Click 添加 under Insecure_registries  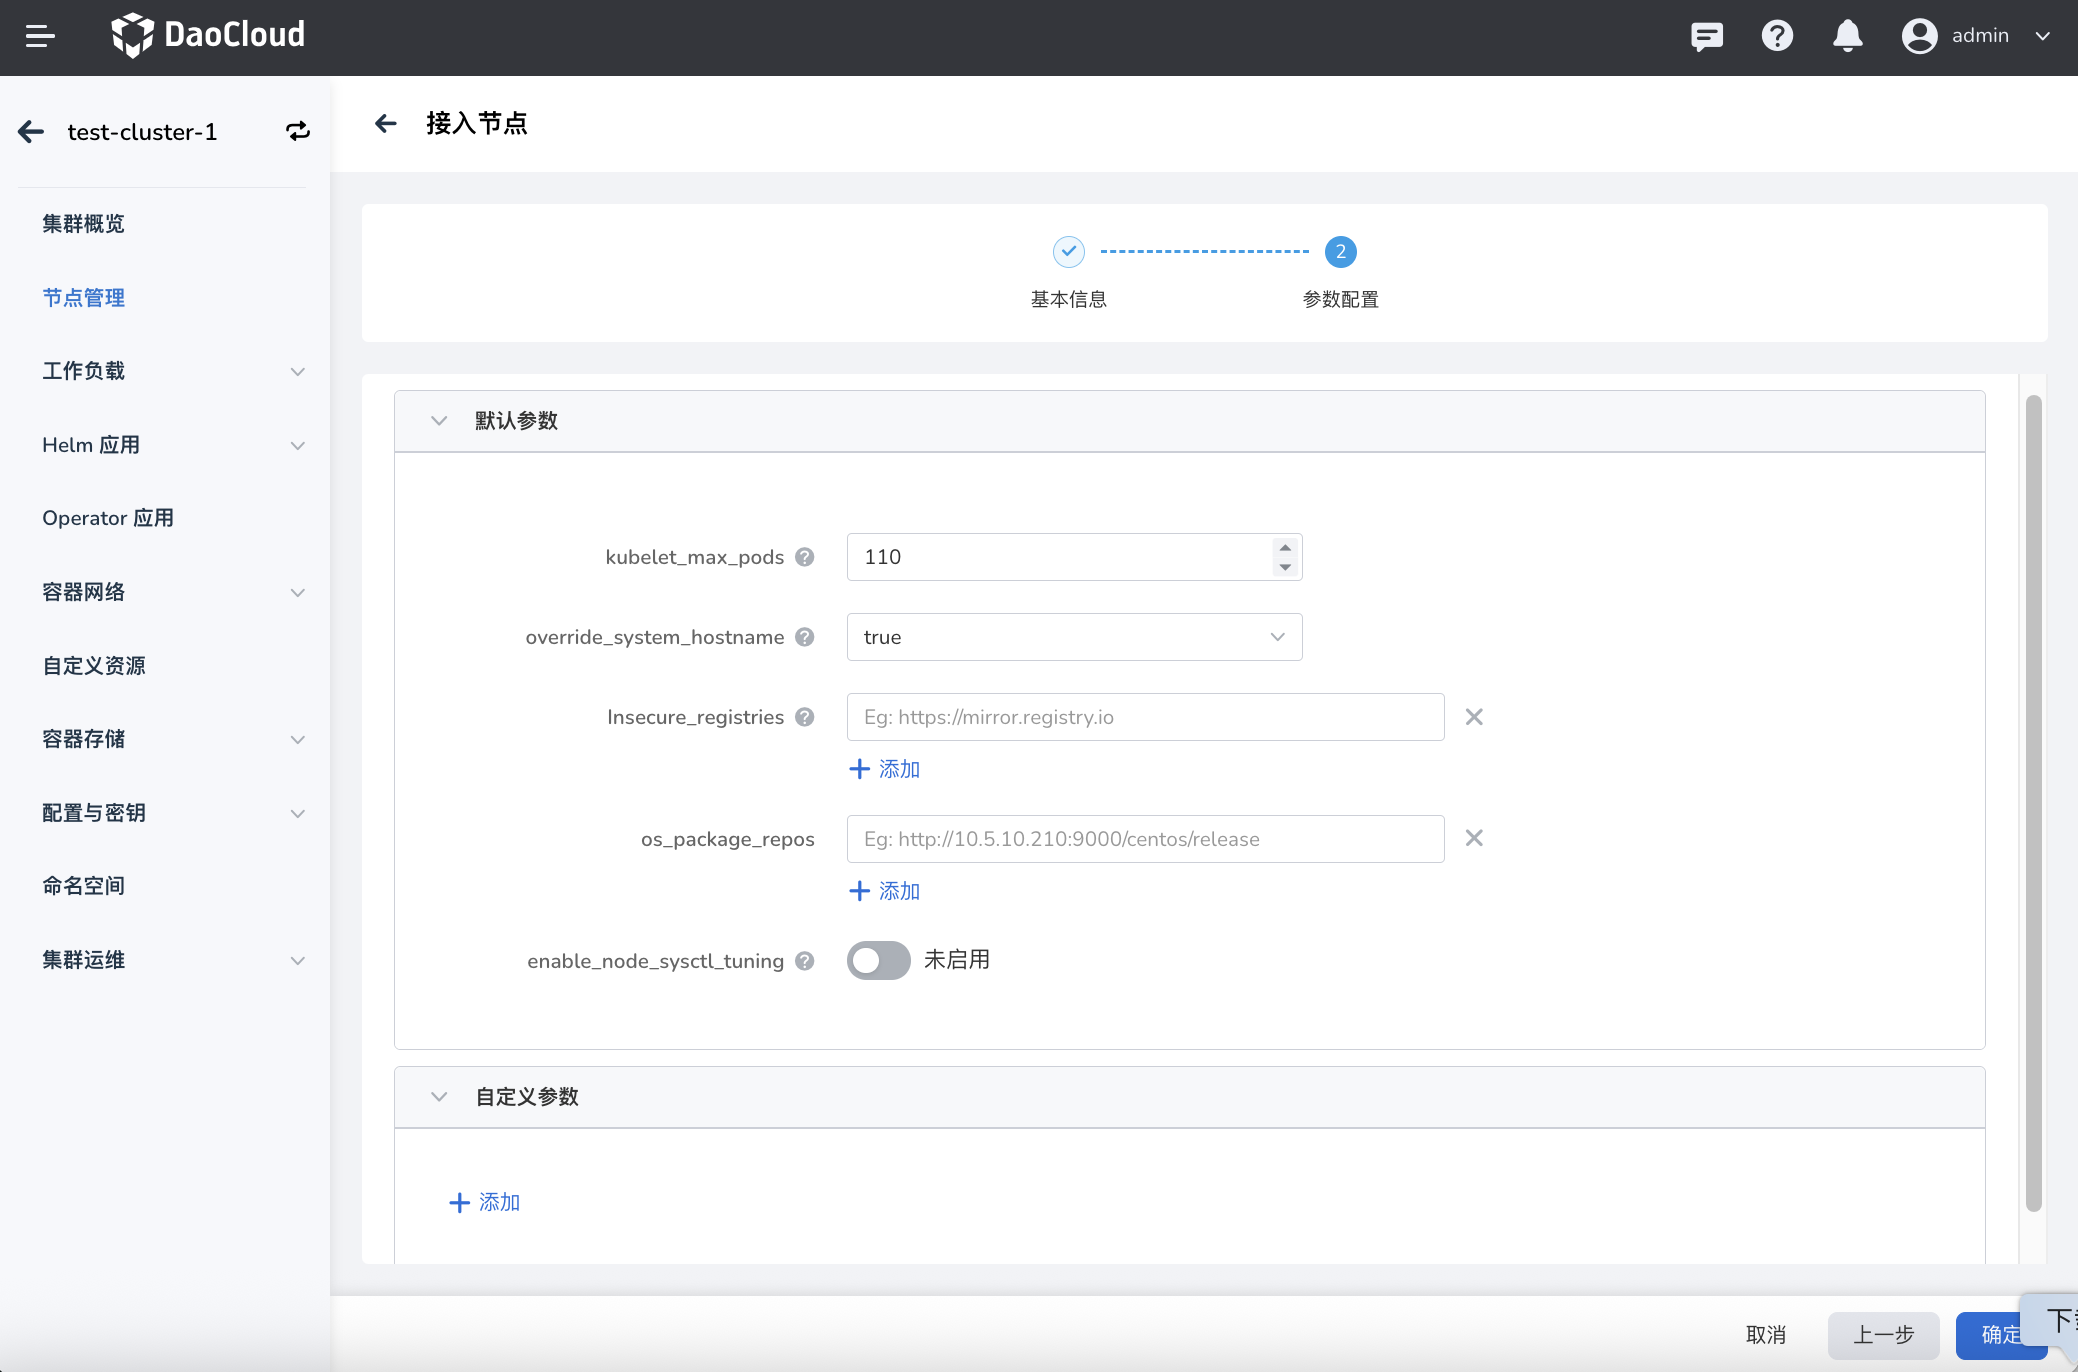tap(885, 769)
